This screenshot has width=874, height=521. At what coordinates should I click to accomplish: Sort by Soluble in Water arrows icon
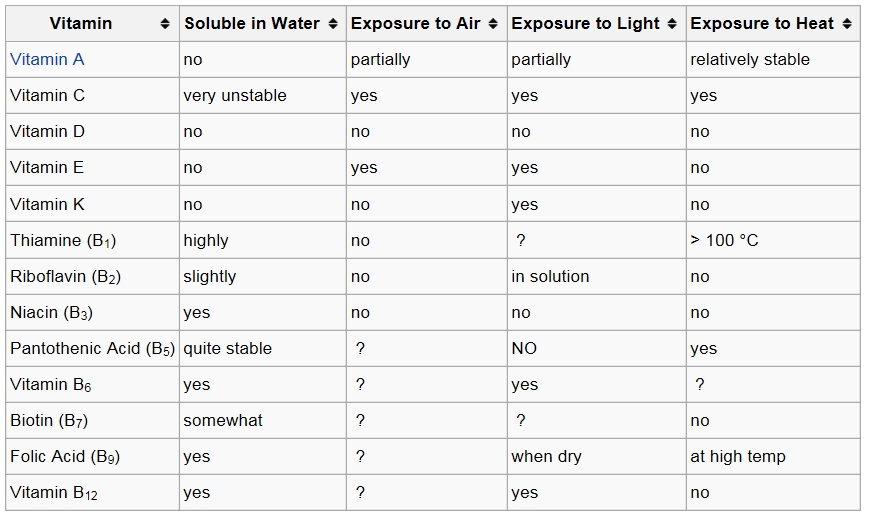click(333, 23)
